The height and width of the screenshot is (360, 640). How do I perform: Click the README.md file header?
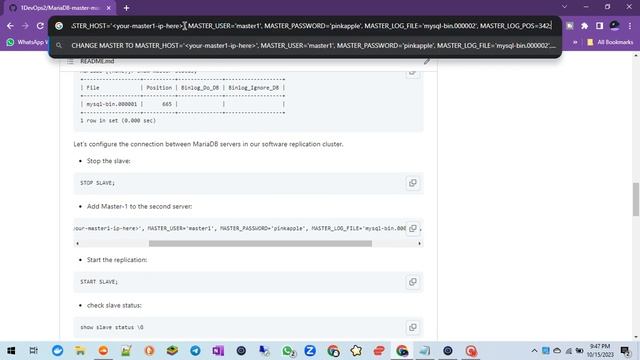tap(97, 61)
